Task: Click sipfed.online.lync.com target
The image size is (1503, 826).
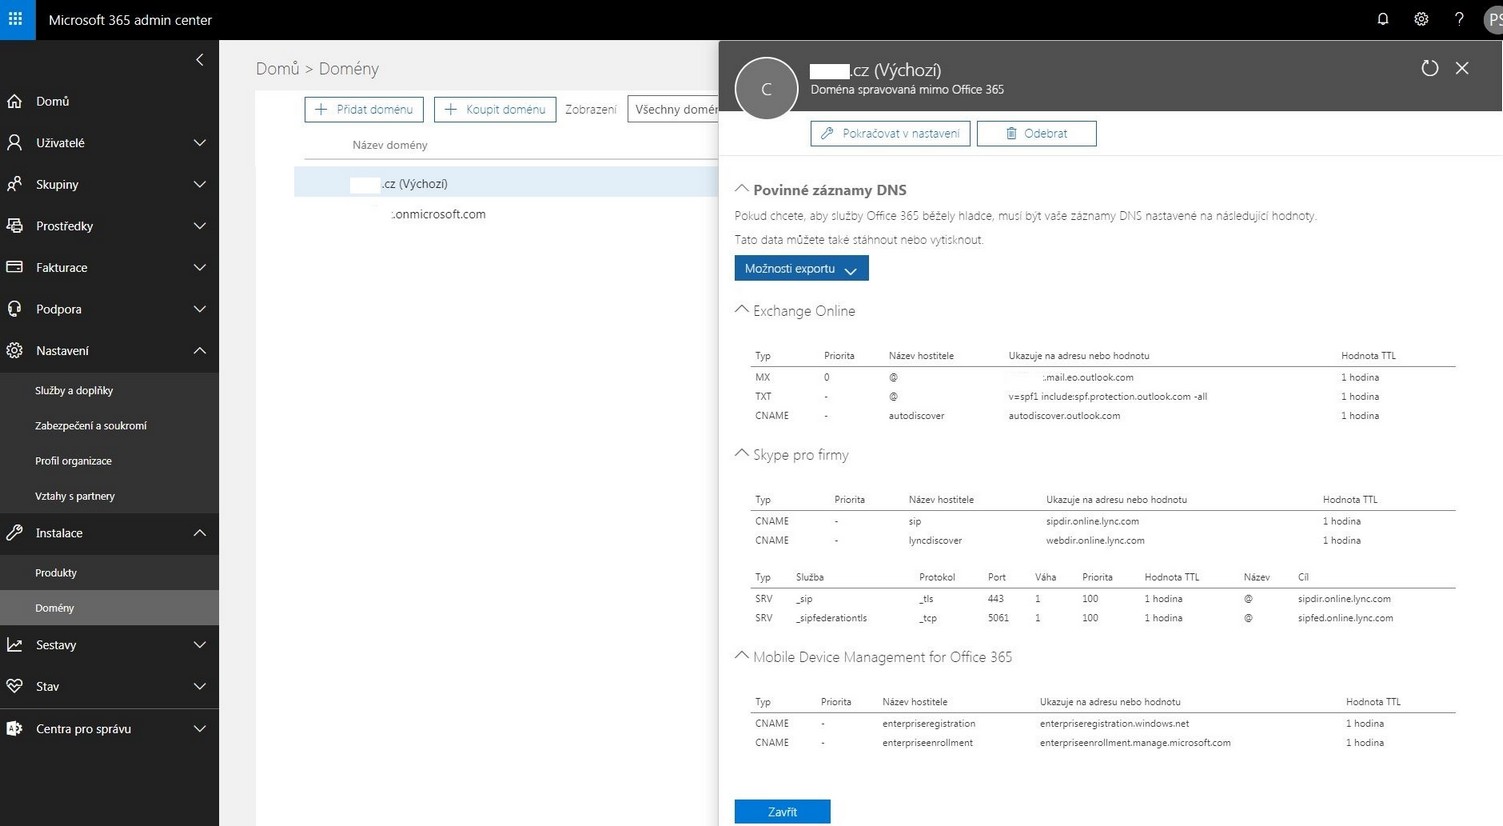Action: pos(1345,618)
